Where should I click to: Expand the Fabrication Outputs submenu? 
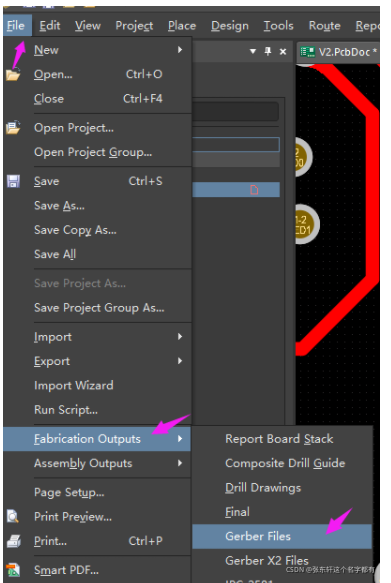97,439
